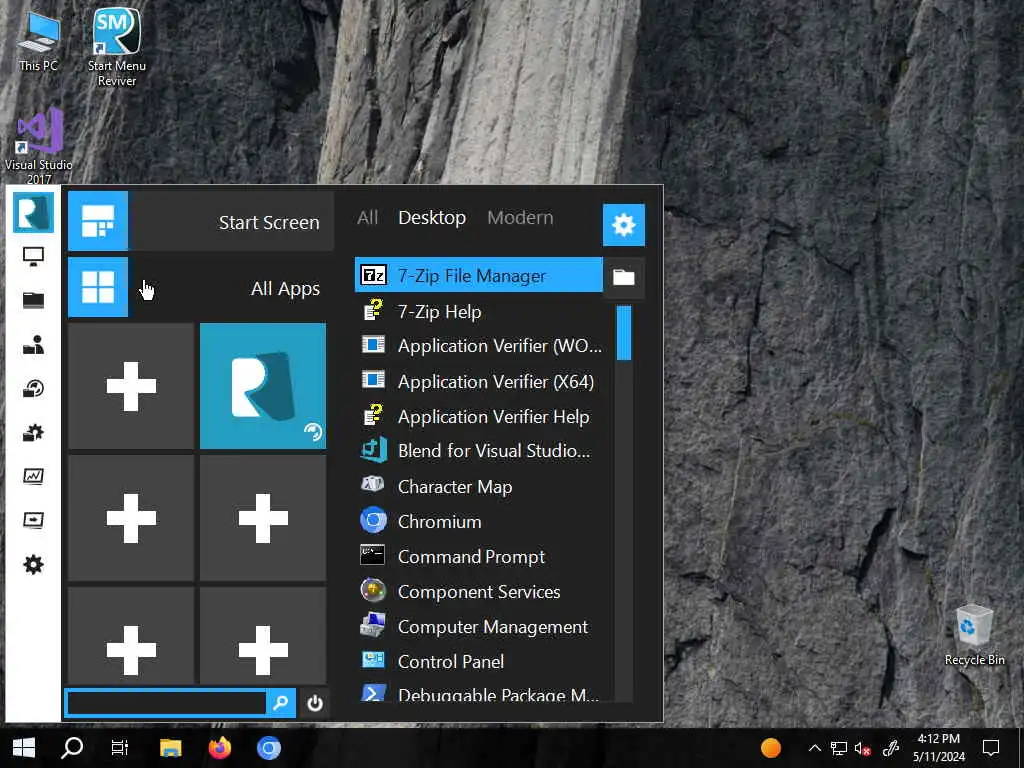Launch the teal Reviver tile
Screen dimensions: 1024x768
263,386
